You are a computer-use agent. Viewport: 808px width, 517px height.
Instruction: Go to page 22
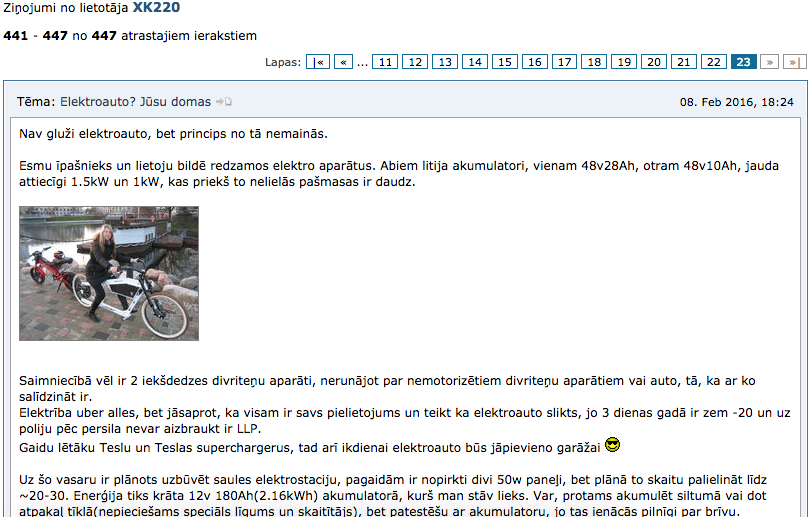714,62
